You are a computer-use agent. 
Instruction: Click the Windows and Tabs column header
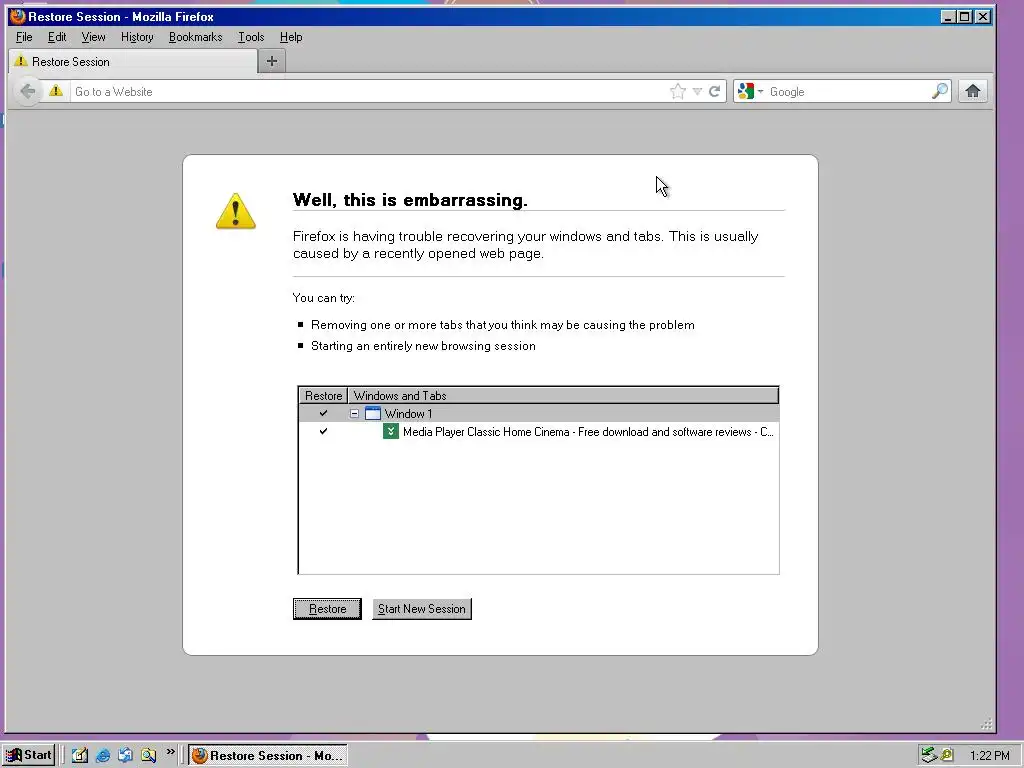click(x=563, y=395)
